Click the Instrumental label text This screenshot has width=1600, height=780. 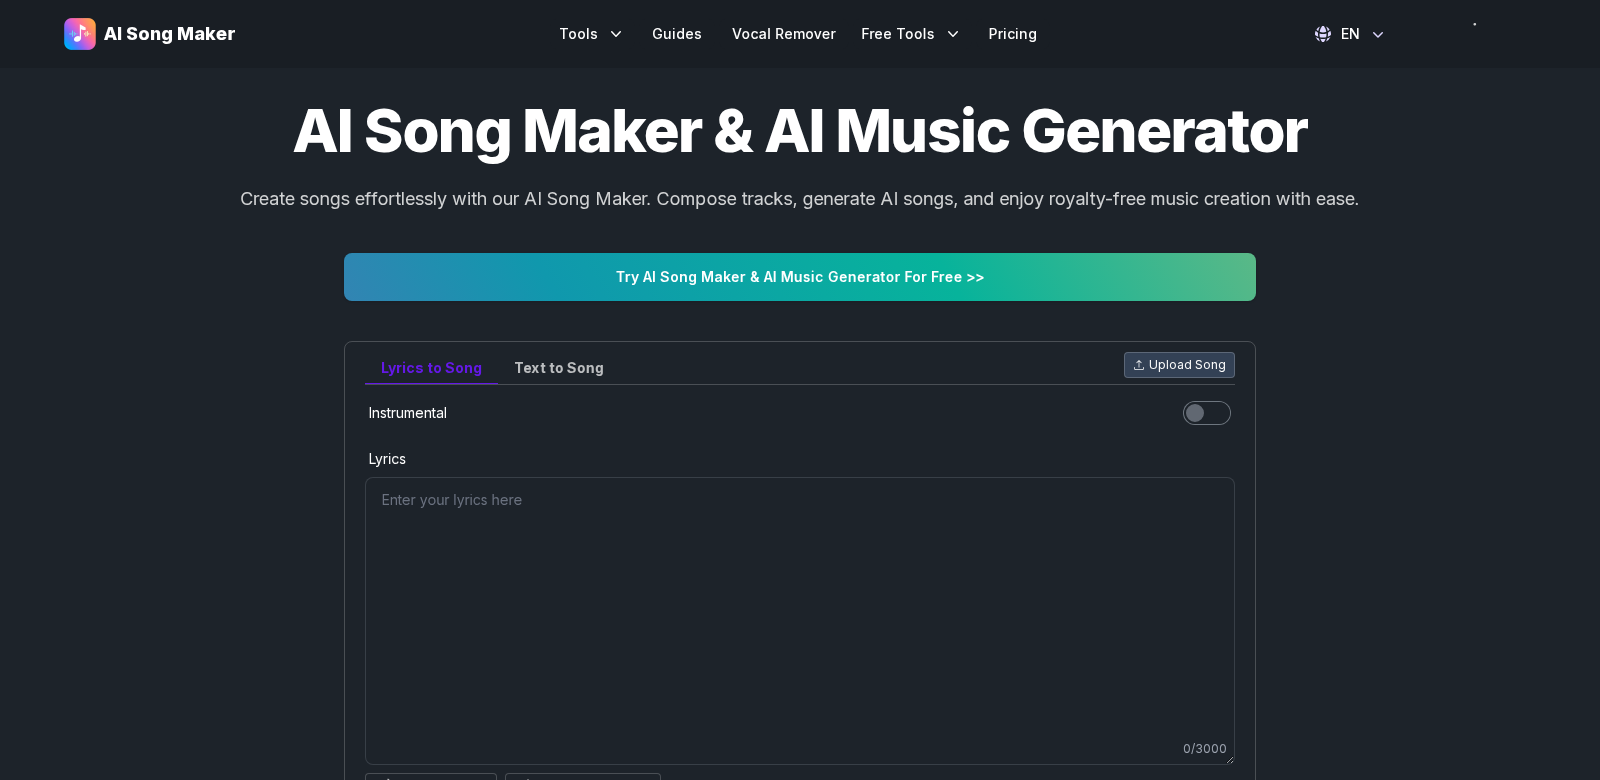(x=408, y=413)
